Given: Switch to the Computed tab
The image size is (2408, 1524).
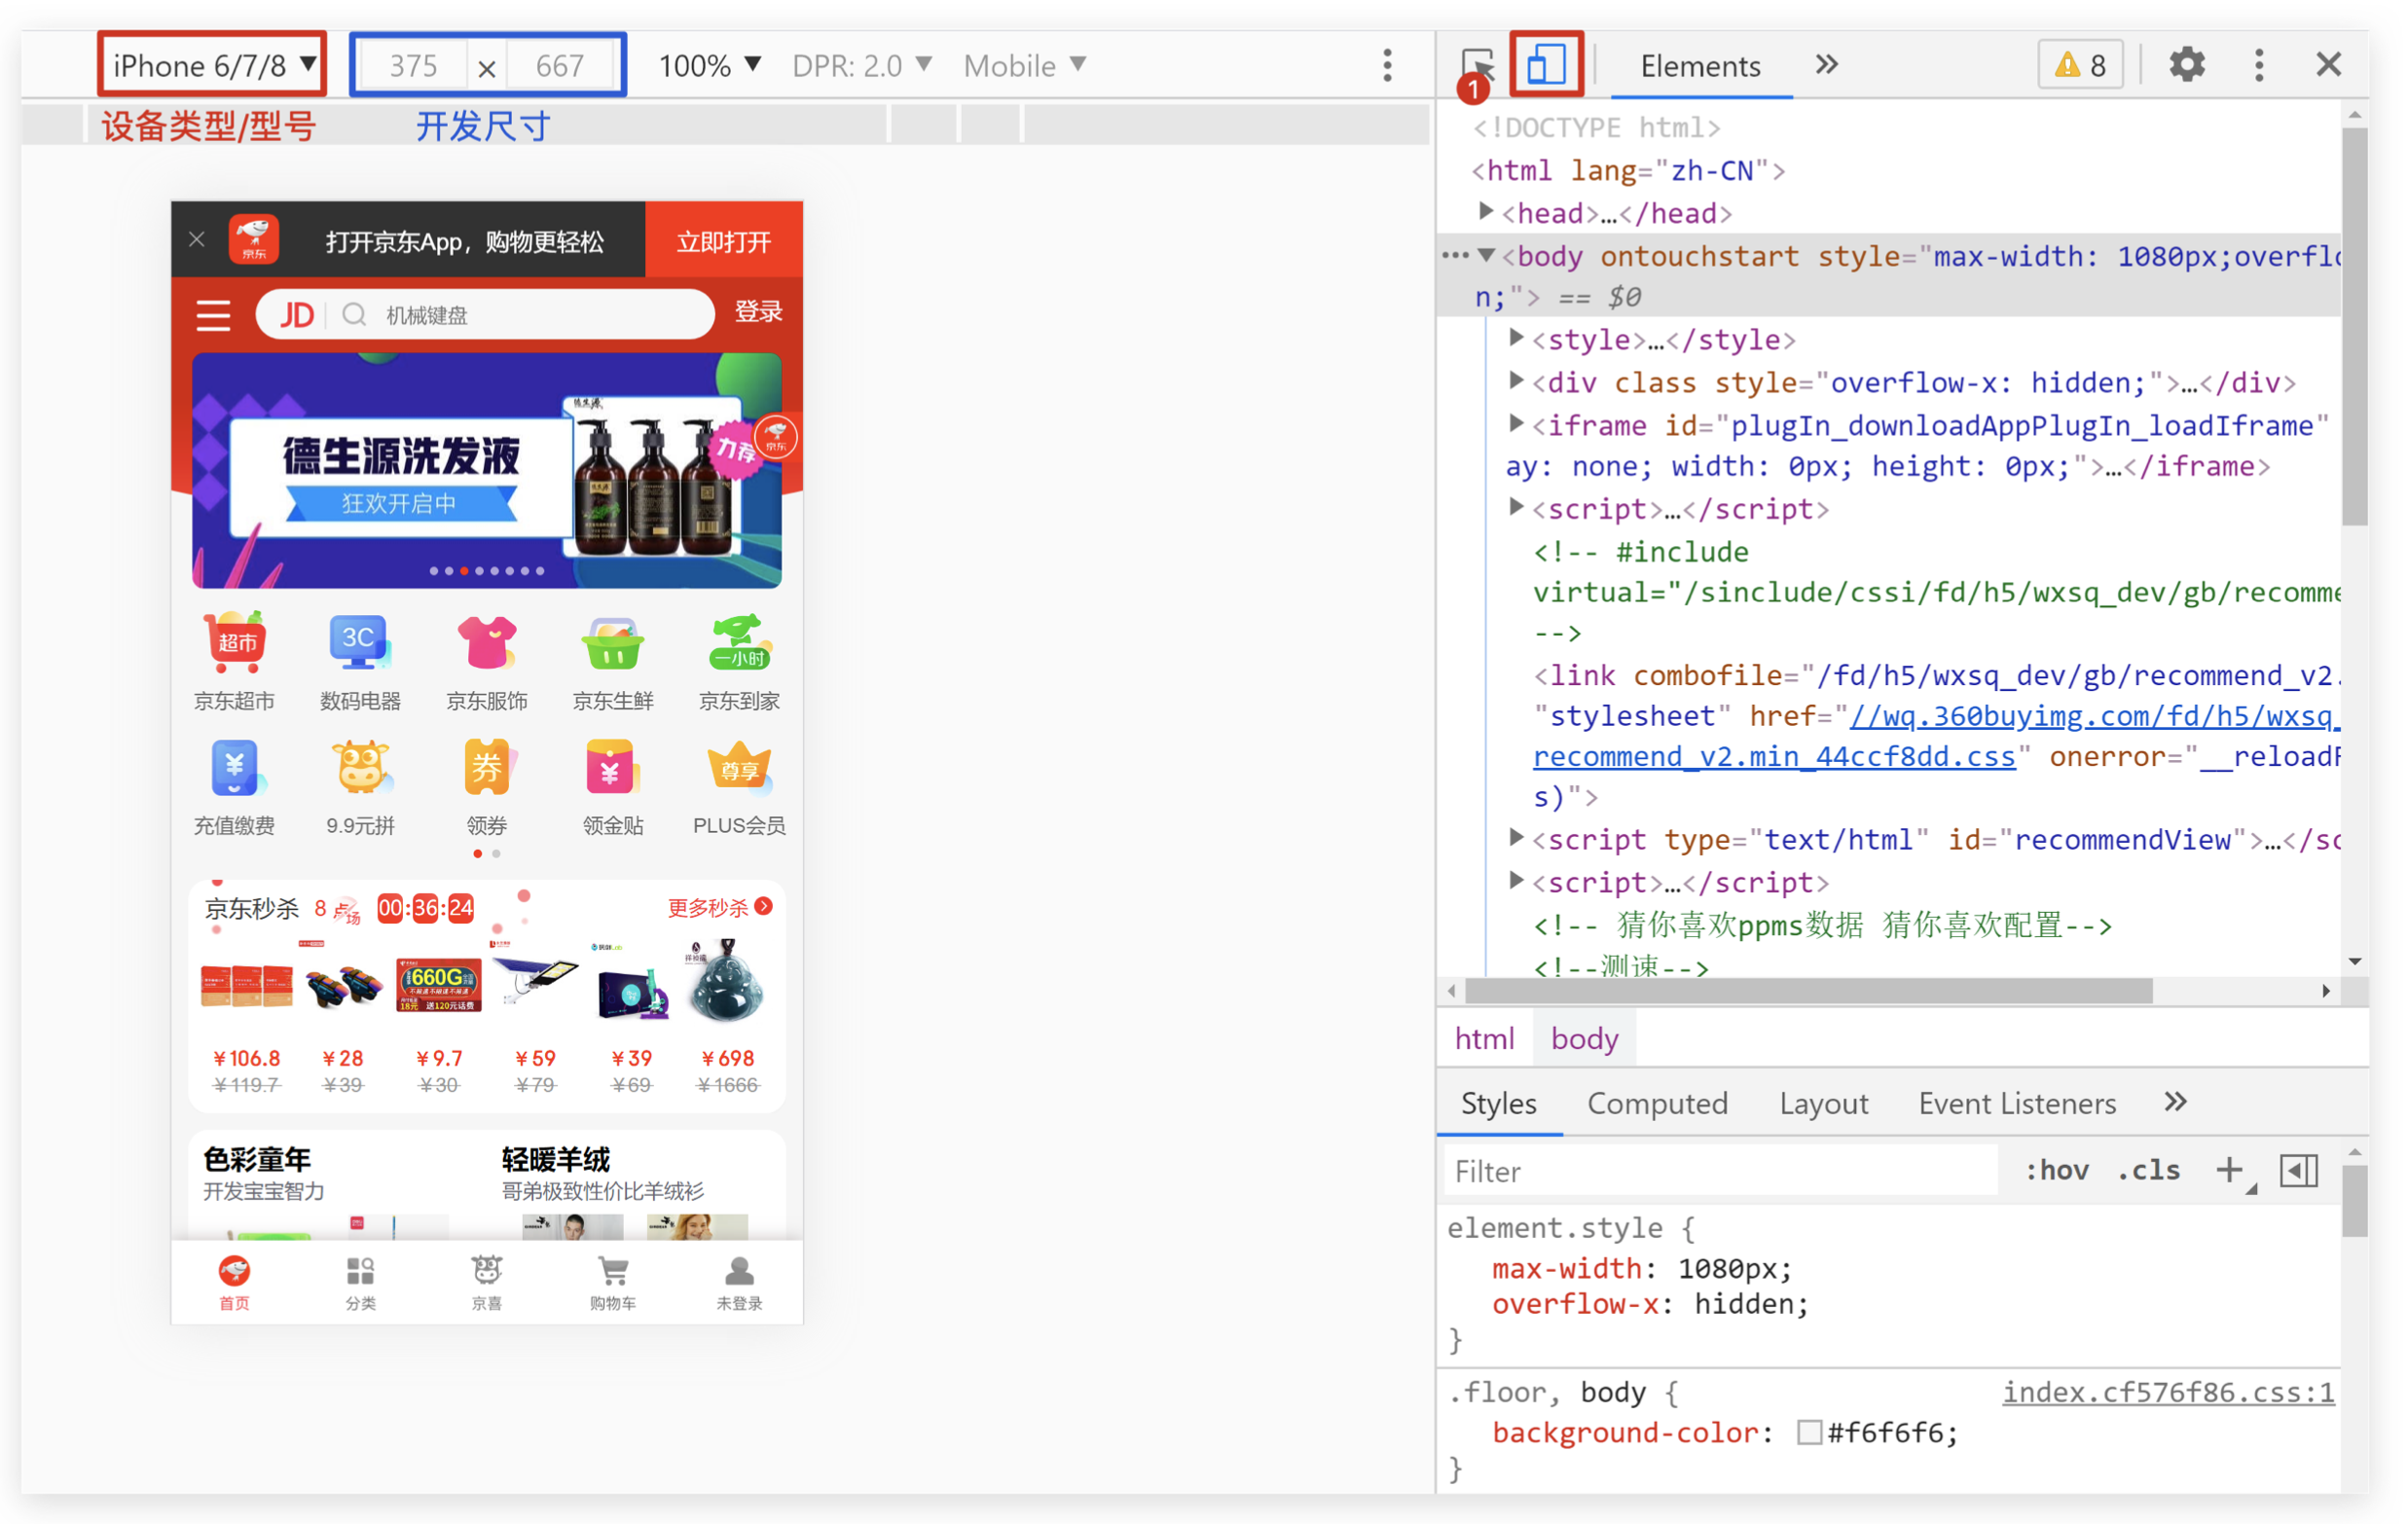Looking at the screenshot, I should point(1657,1103).
